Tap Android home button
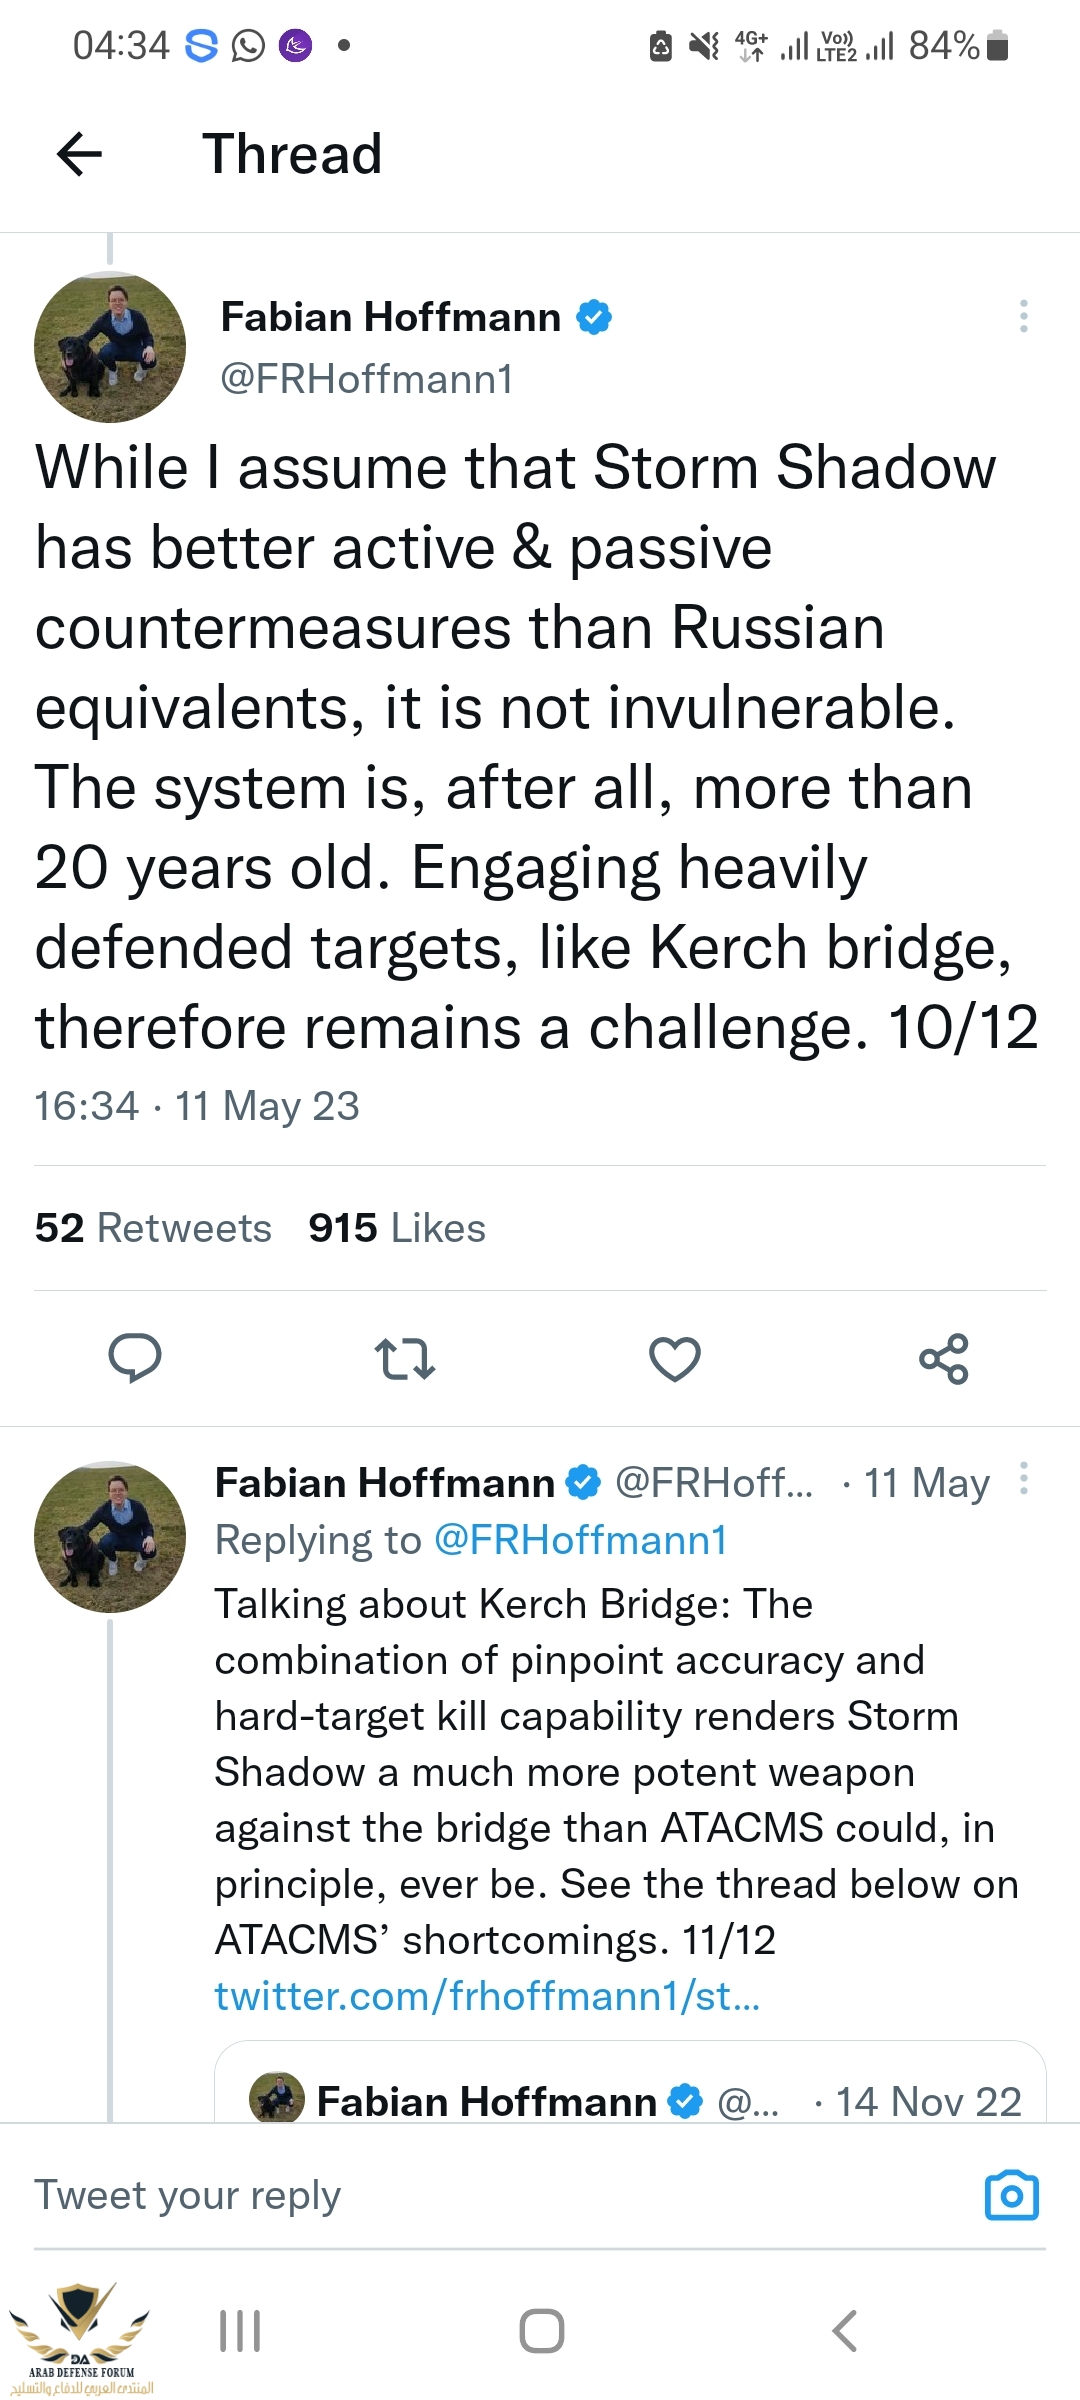The width and height of the screenshot is (1080, 2400). [541, 2330]
